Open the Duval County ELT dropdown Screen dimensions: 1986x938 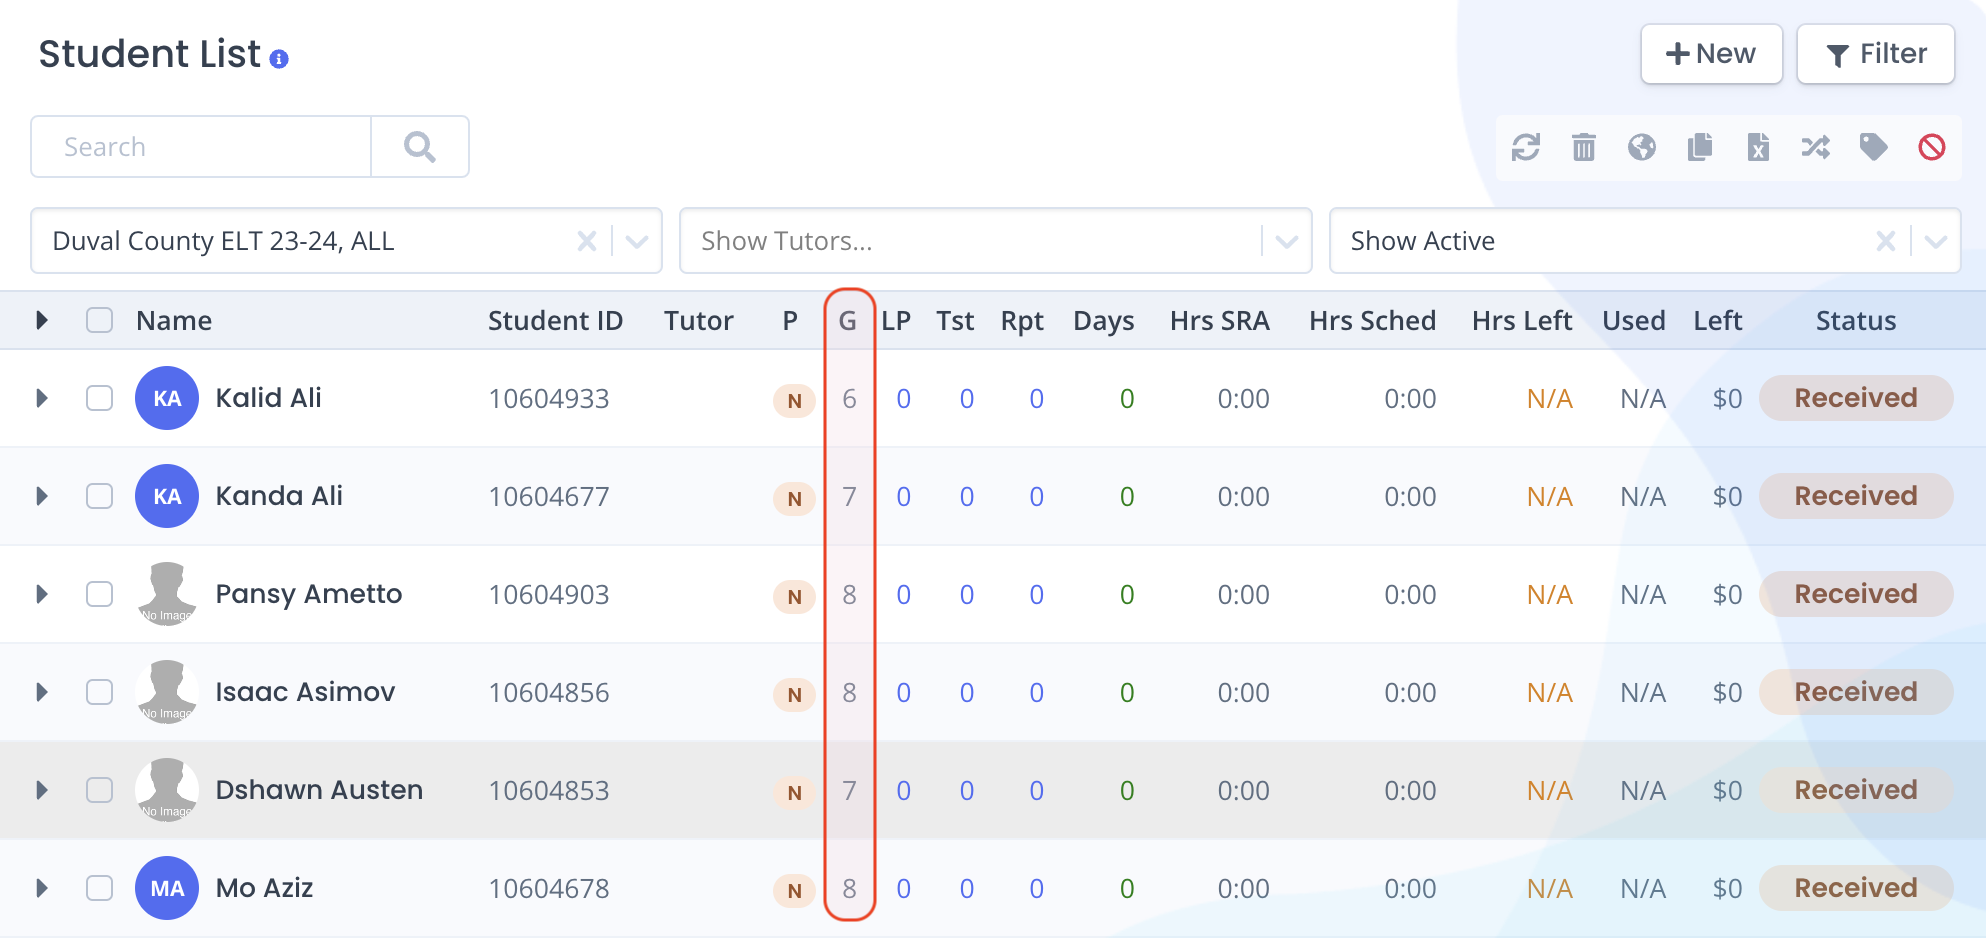637,241
